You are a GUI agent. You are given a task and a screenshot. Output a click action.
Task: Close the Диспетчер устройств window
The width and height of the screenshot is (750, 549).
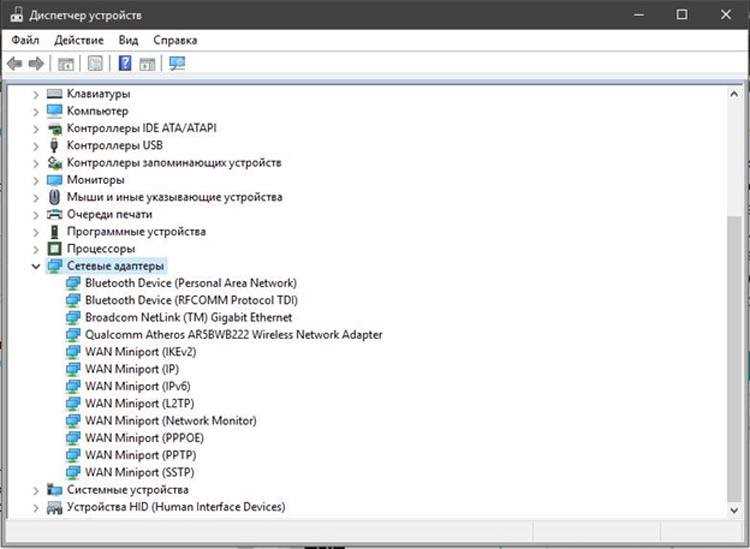click(x=726, y=15)
